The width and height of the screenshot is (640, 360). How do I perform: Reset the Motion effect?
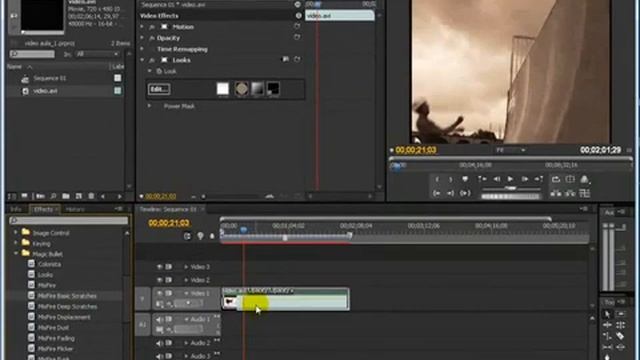tap(297, 27)
